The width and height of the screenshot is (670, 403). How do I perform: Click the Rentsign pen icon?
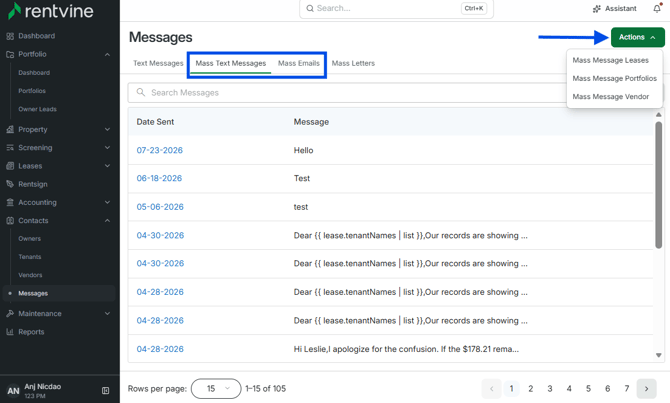point(10,184)
